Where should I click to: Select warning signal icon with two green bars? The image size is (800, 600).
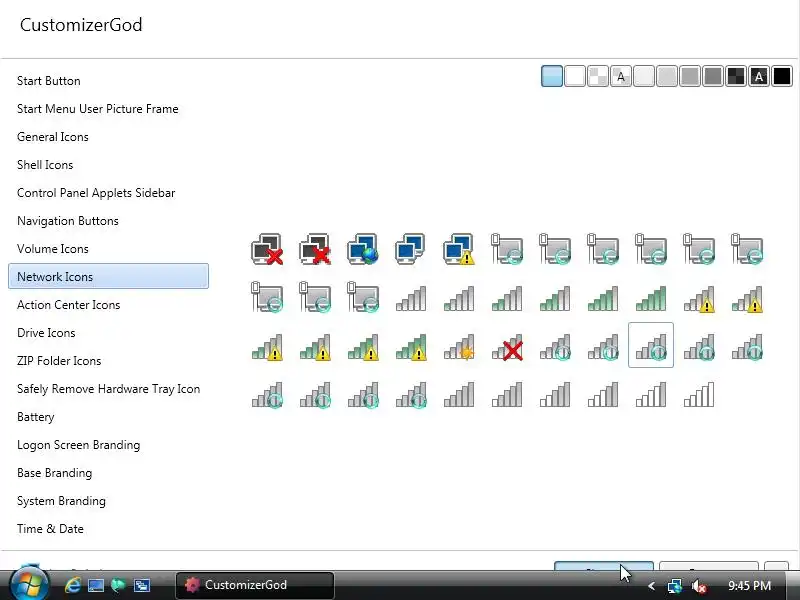(267, 346)
